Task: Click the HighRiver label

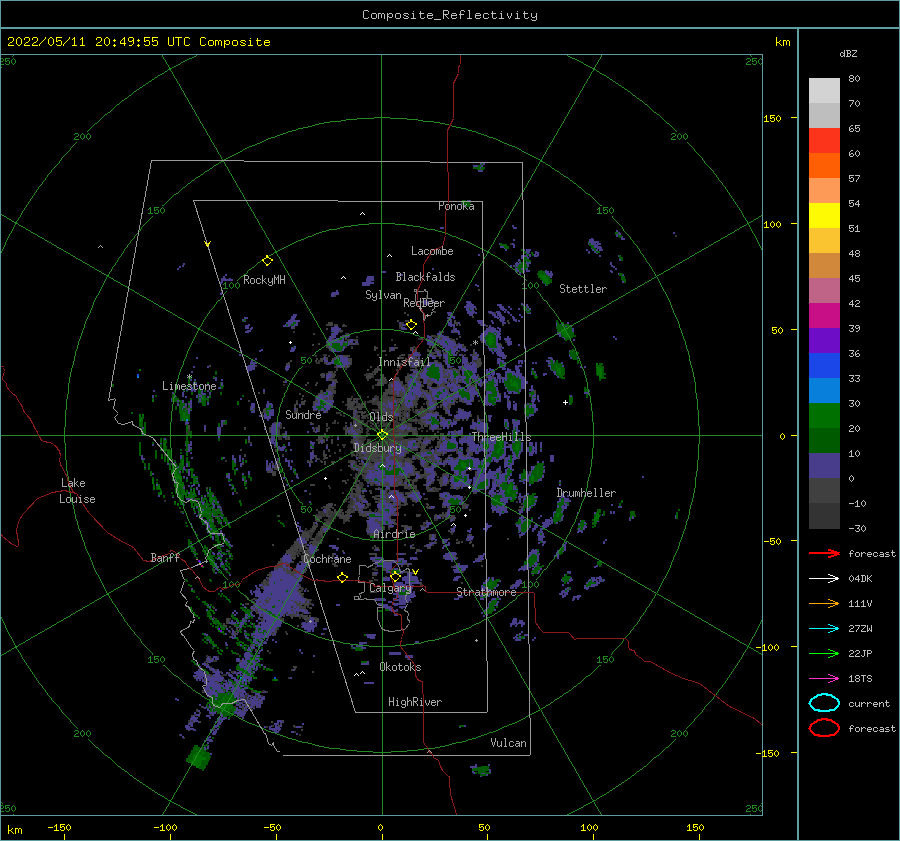Action: click(415, 702)
